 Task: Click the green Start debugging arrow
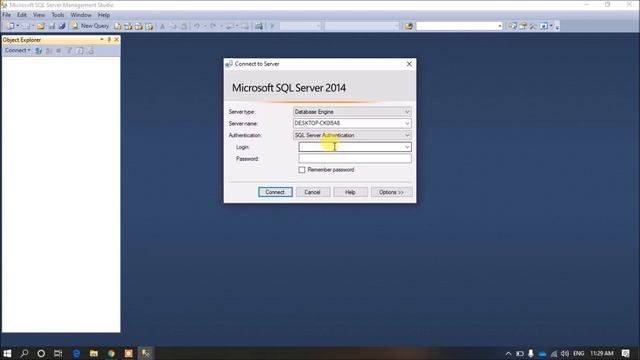272,26
